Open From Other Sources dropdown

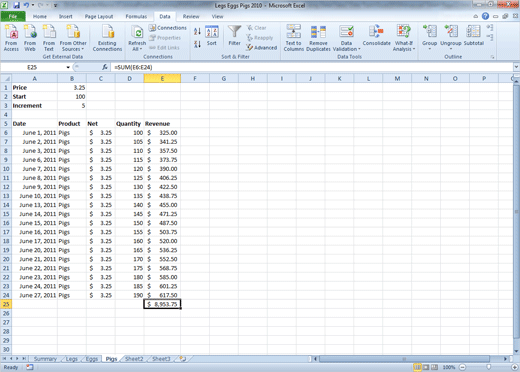click(x=73, y=38)
